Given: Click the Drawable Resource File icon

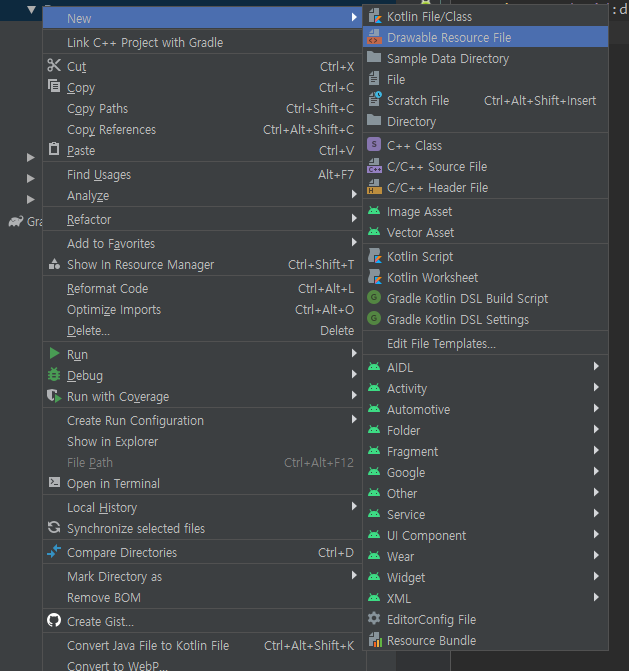Looking at the screenshot, I should click(x=374, y=37).
